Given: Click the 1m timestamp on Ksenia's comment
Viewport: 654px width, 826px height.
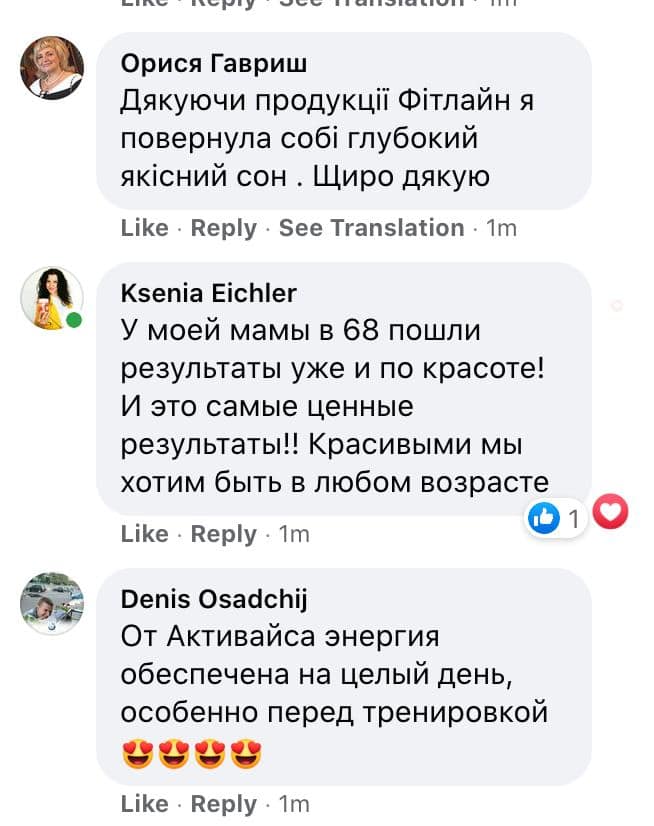Looking at the screenshot, I should [294, 535].
